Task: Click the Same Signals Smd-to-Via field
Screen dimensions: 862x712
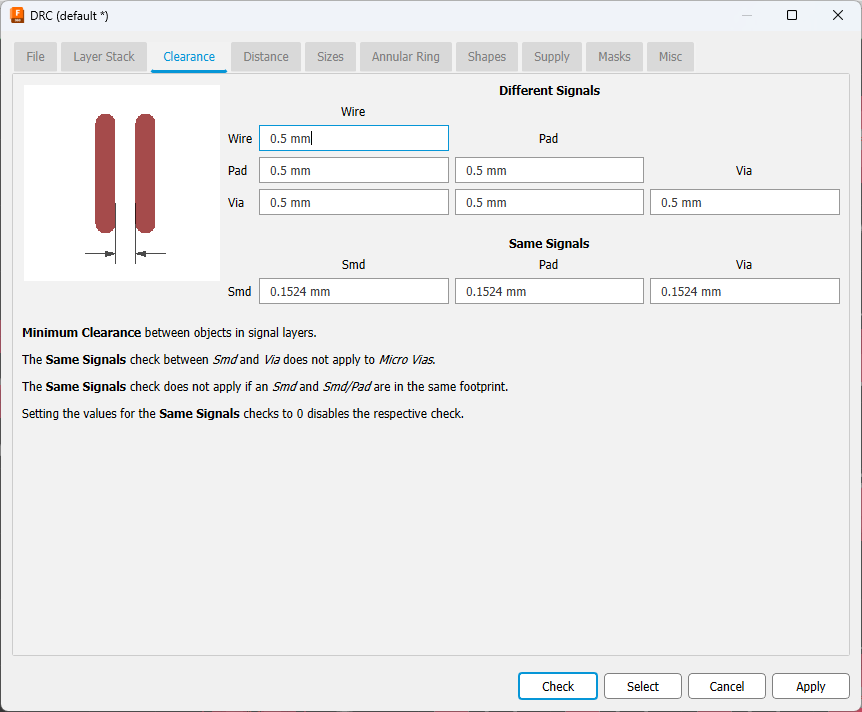Action: coord(744,292)
